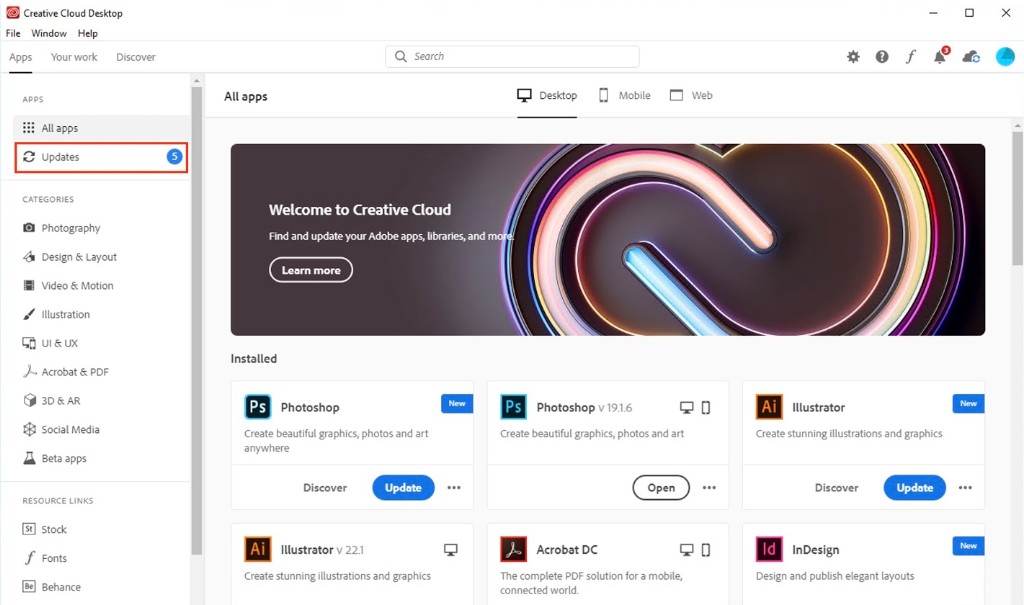Open more options for new Illustrator card
This screenshot has height=605, width=1024.
click(965, 487)
